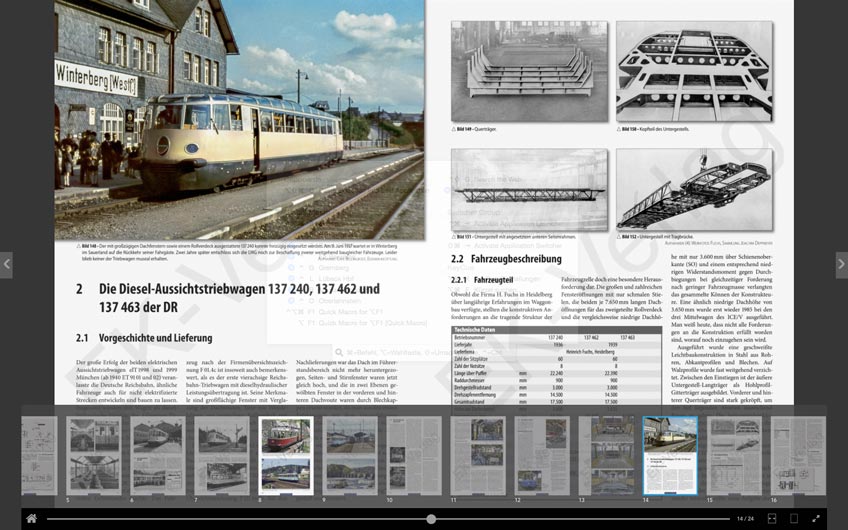848x530 pixels.
Task: Click the Bild 151 Untergestell photo
Action: tap(529, 190)
